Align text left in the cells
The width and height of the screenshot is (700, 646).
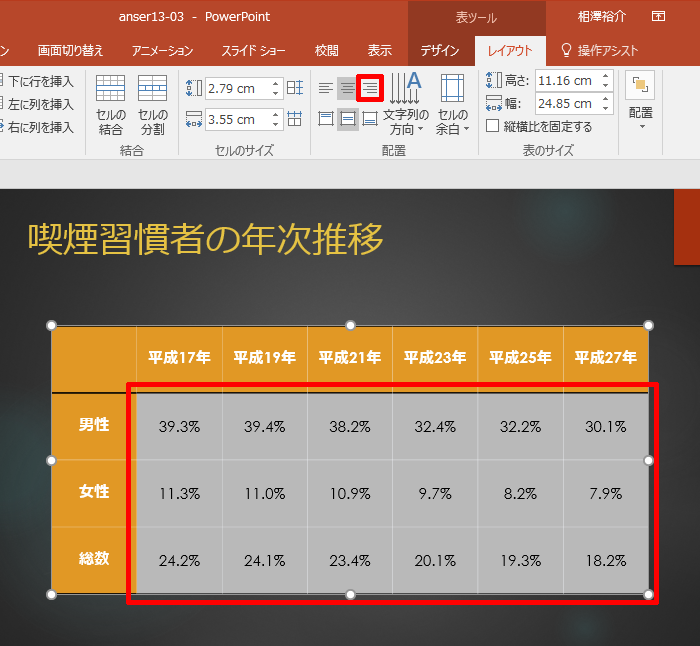(326, 88)
